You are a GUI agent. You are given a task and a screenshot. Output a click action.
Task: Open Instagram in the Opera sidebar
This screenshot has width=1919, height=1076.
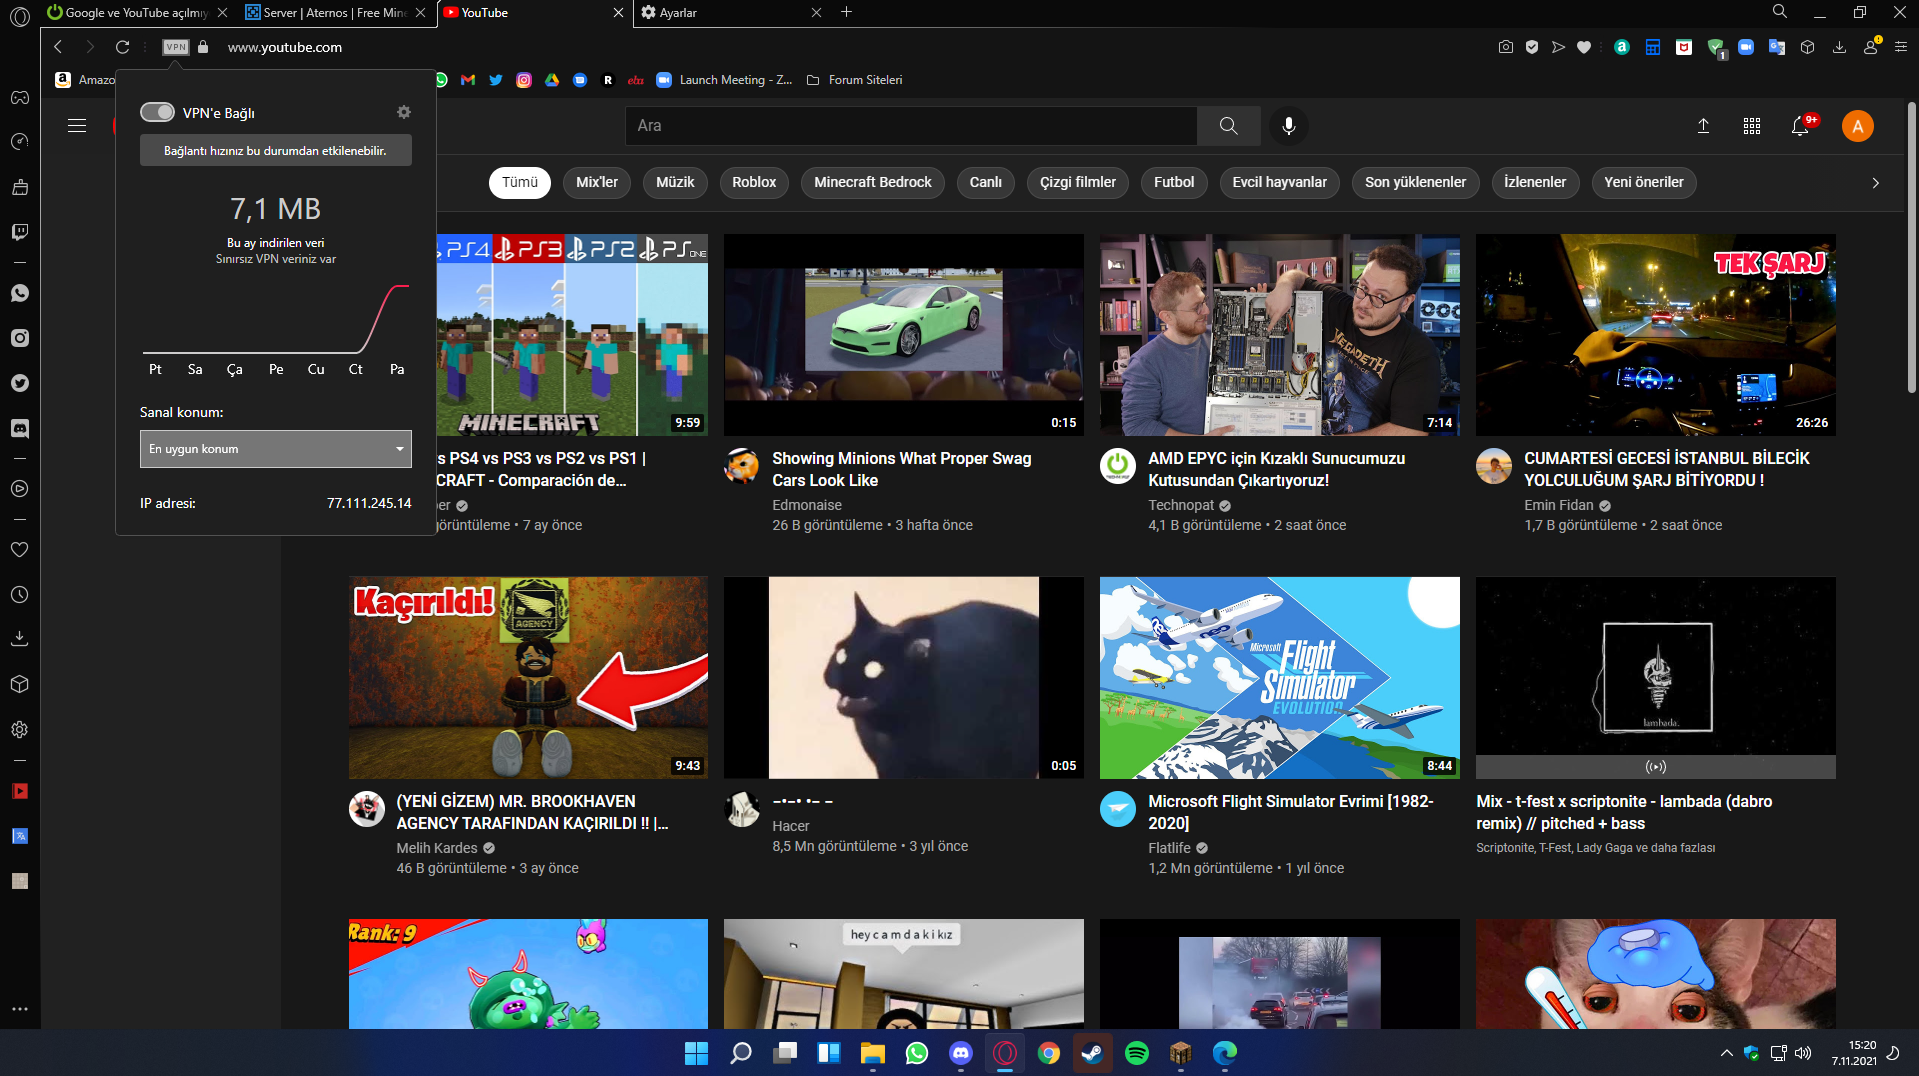pos(20,338)
